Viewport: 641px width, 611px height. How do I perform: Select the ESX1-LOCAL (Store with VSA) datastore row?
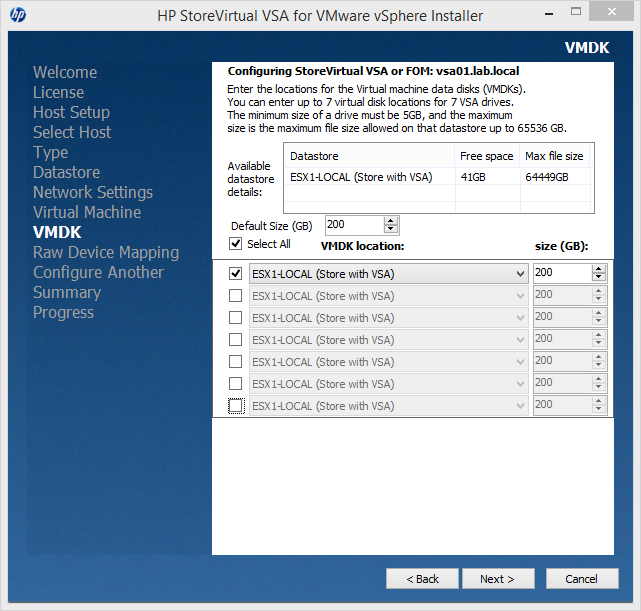coord(437,177)
